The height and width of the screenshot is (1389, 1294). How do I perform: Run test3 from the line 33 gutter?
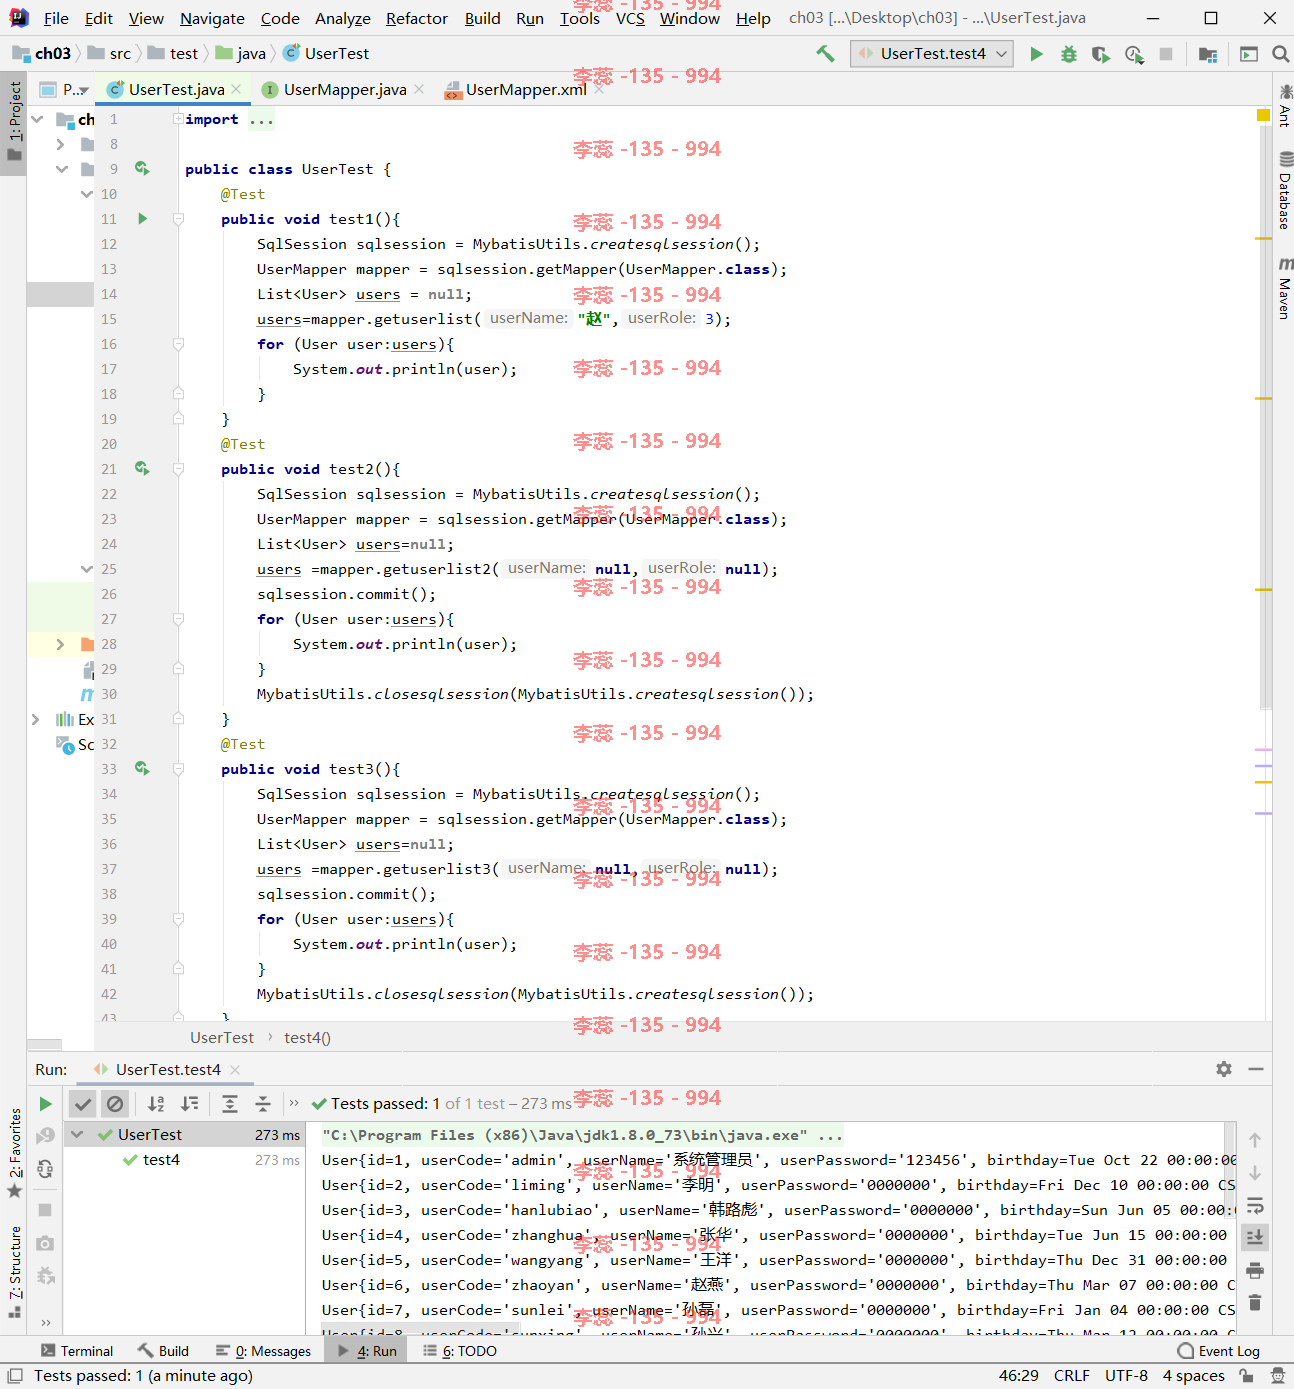[x=142, y=769]
